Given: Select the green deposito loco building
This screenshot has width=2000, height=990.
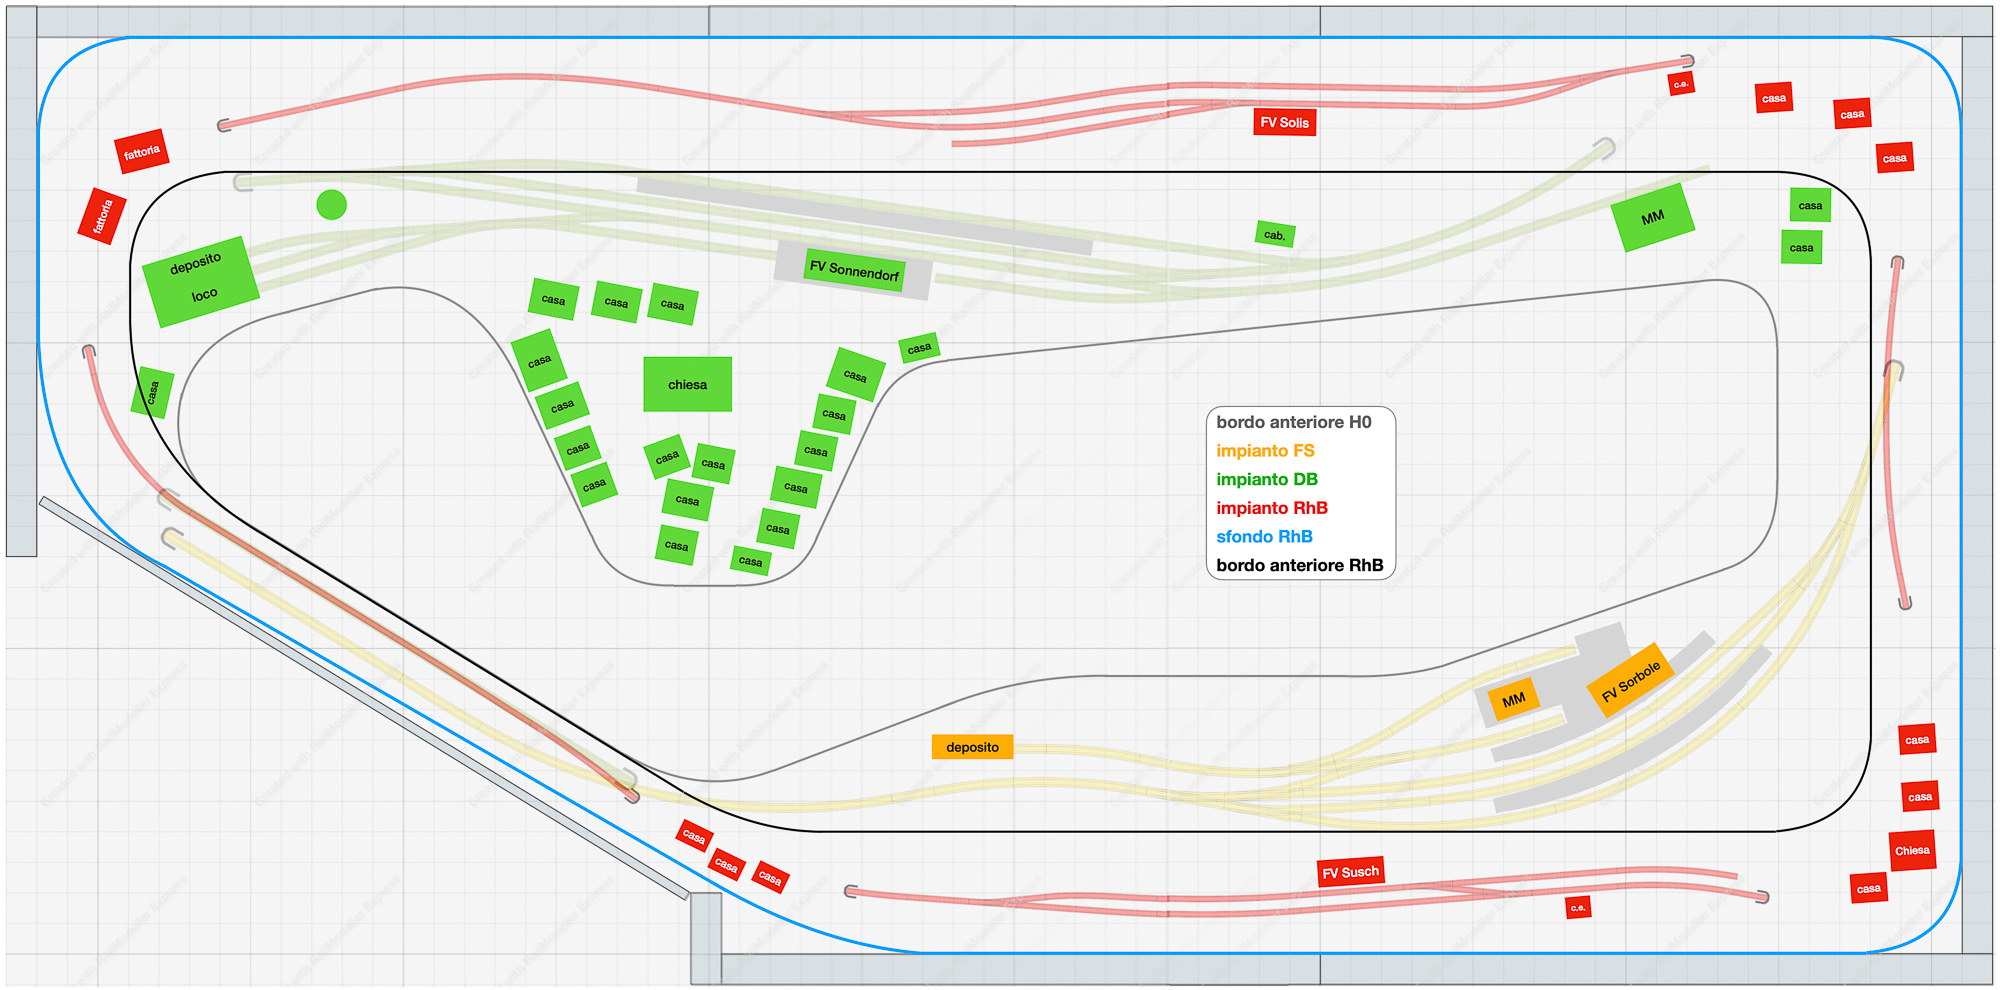Looking at the screenshot, I should tap(201, 281).
